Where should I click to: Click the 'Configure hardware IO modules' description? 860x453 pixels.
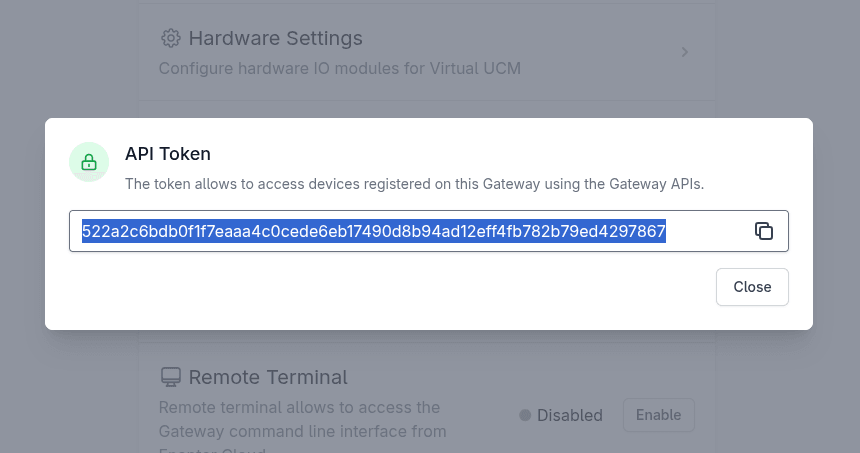click(300, 69)
